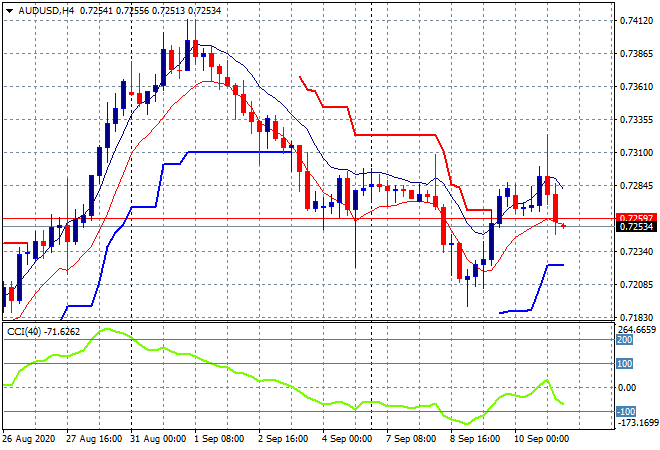Viewport: 660px width, 450px height.
Task: Click the 0.73100 price axis label
Action: coord(634,153)
